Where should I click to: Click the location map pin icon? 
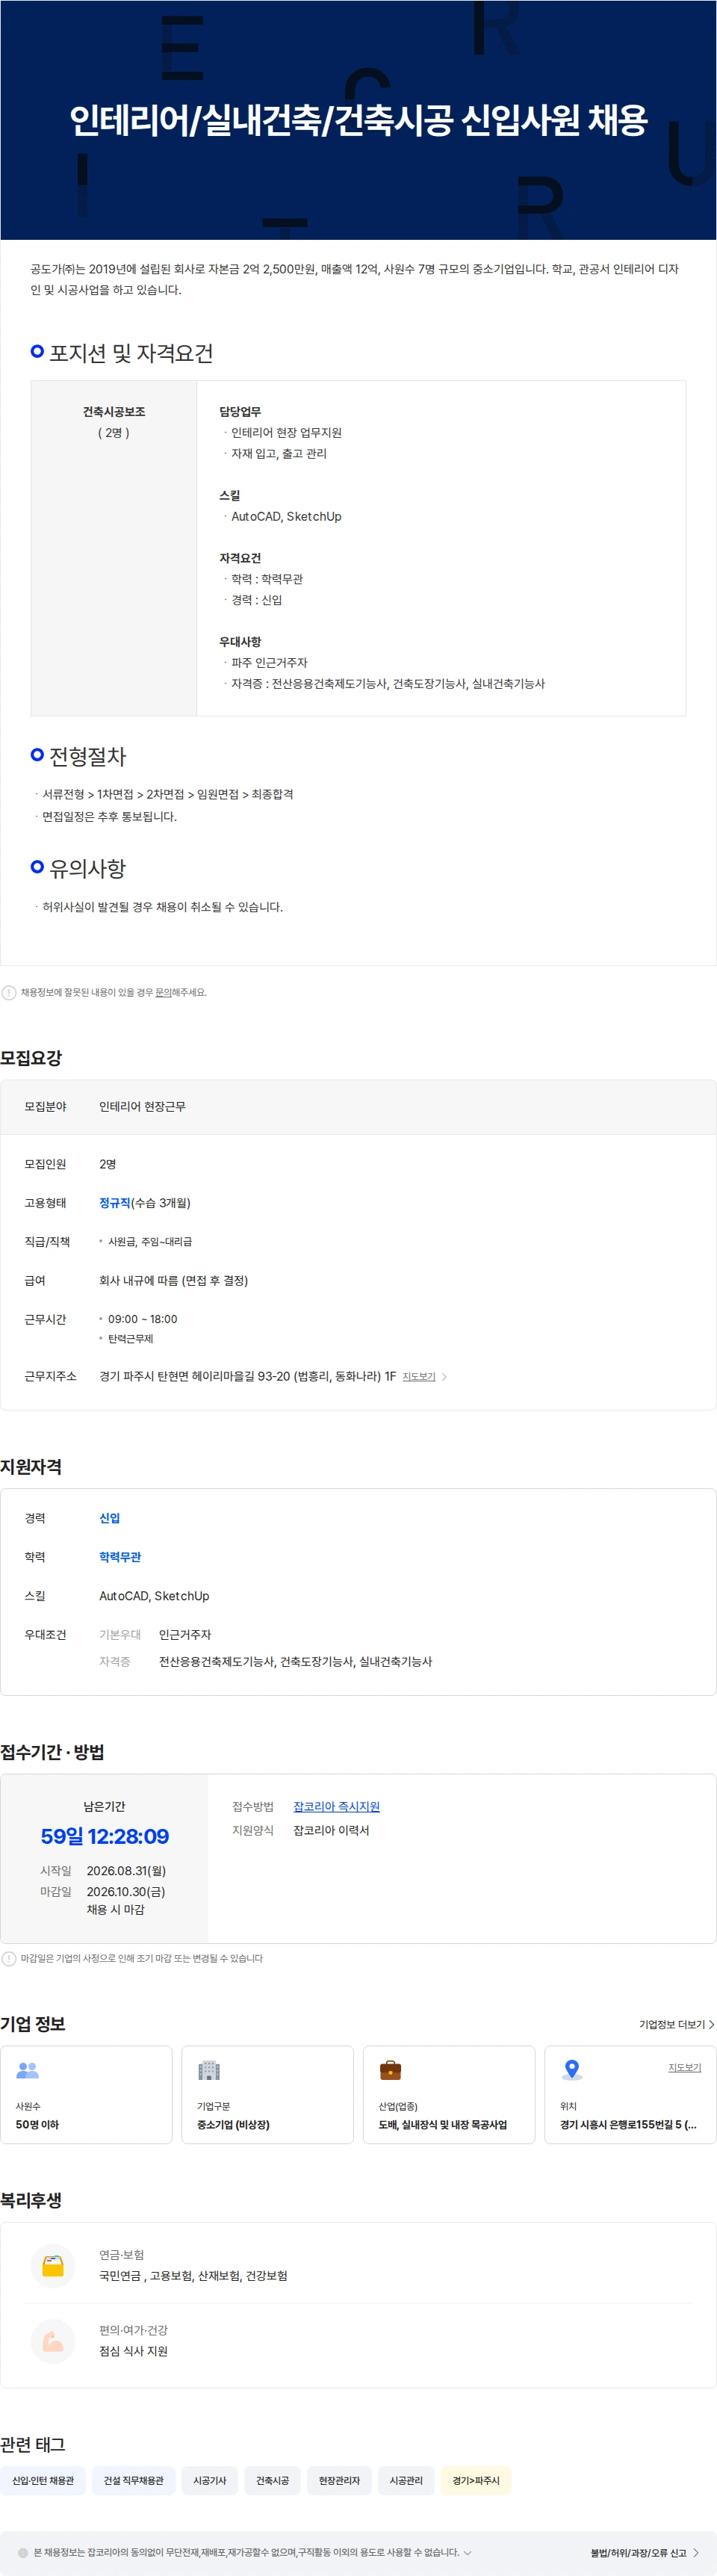572,2070
